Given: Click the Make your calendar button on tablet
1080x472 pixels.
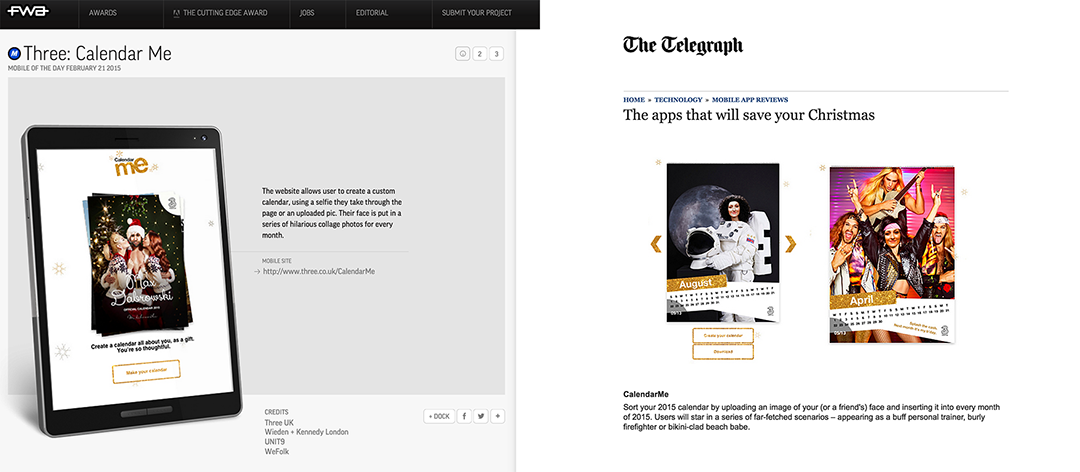Looking at the screenshot, I should (x=146, y=371).
